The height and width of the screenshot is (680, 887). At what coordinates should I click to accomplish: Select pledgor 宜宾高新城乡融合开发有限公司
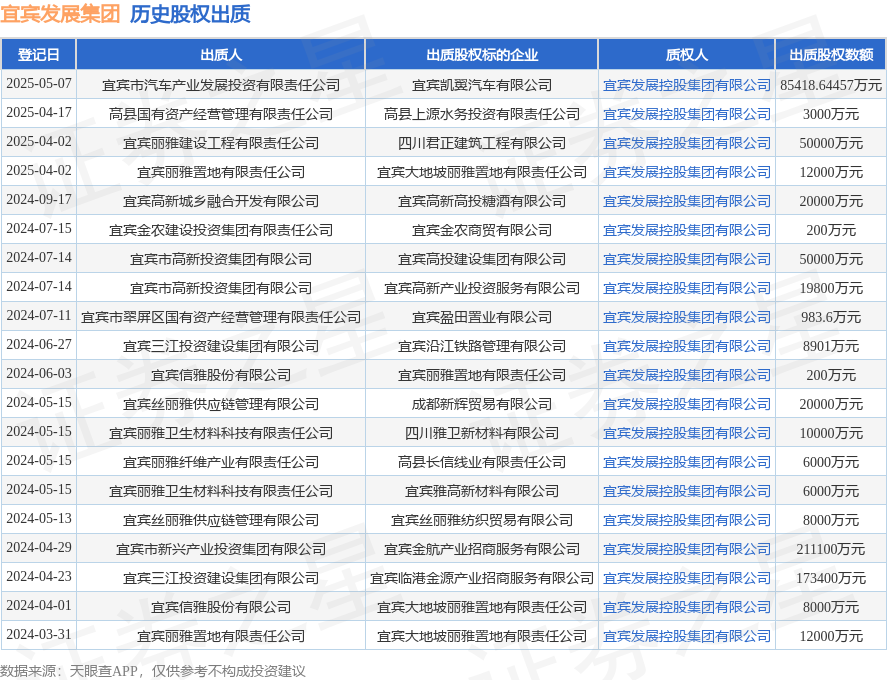pos(221,201)
